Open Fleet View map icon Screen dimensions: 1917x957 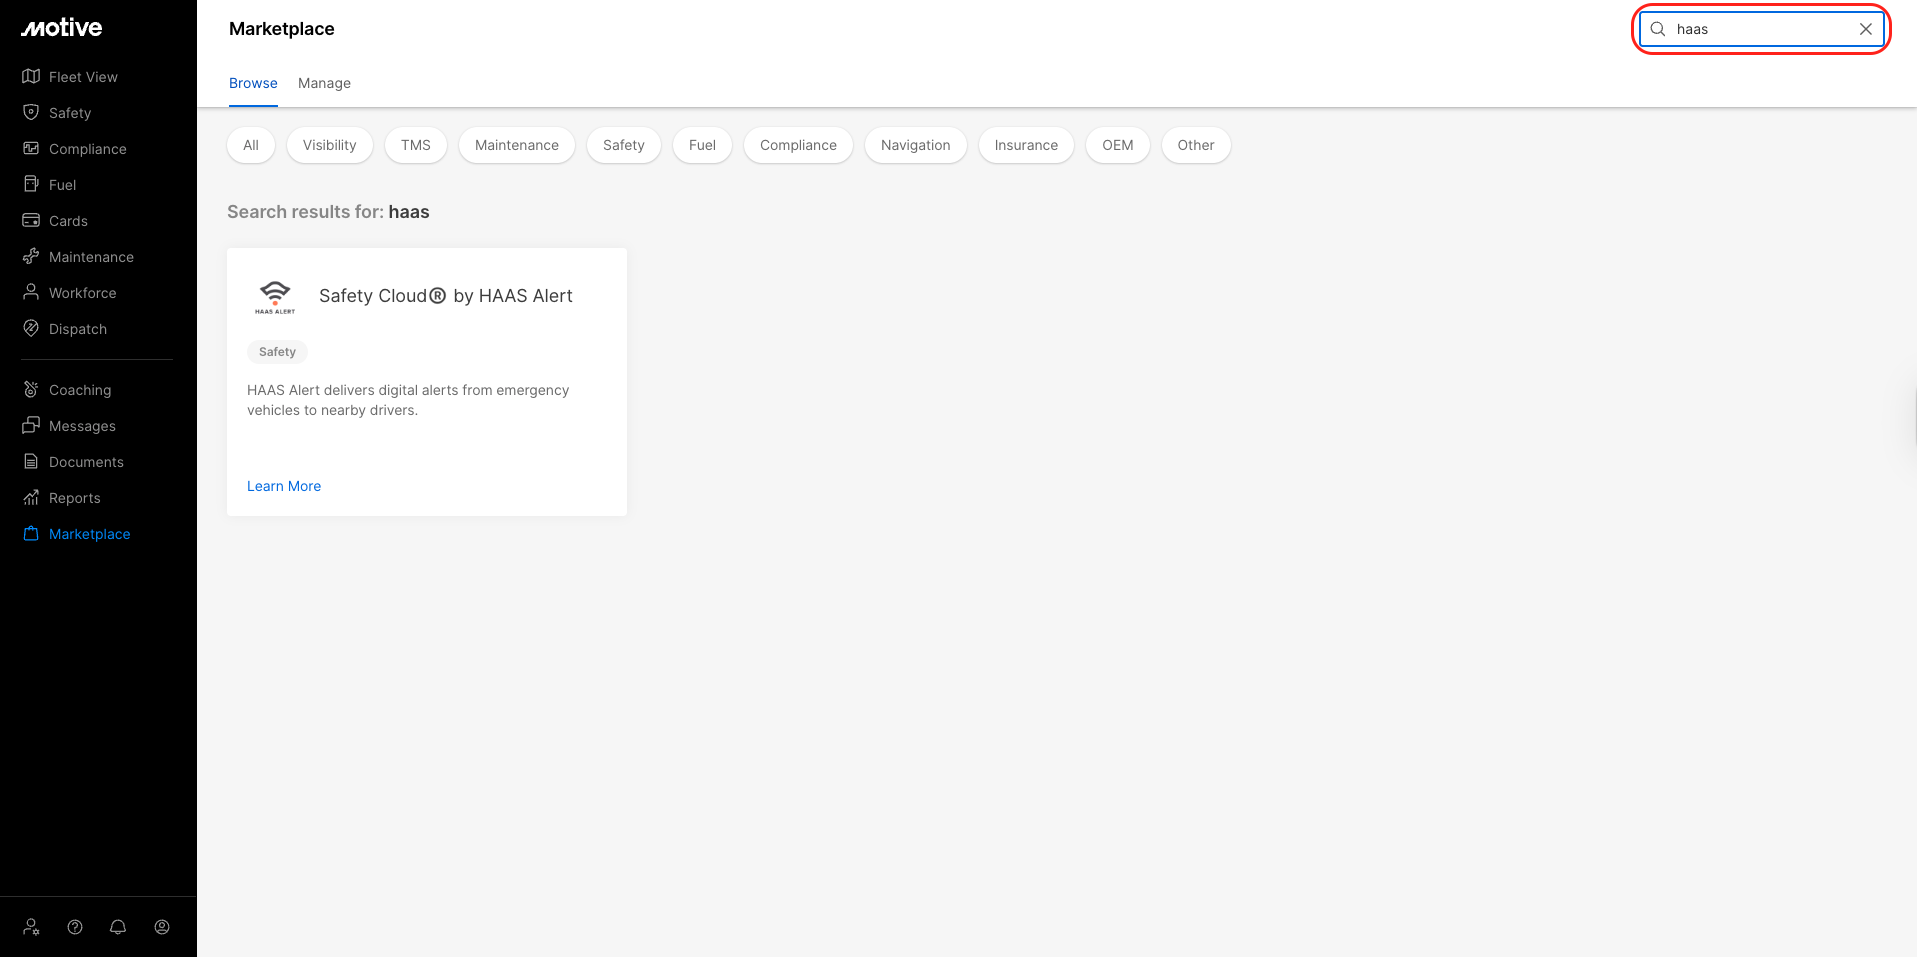click(31, 77)
